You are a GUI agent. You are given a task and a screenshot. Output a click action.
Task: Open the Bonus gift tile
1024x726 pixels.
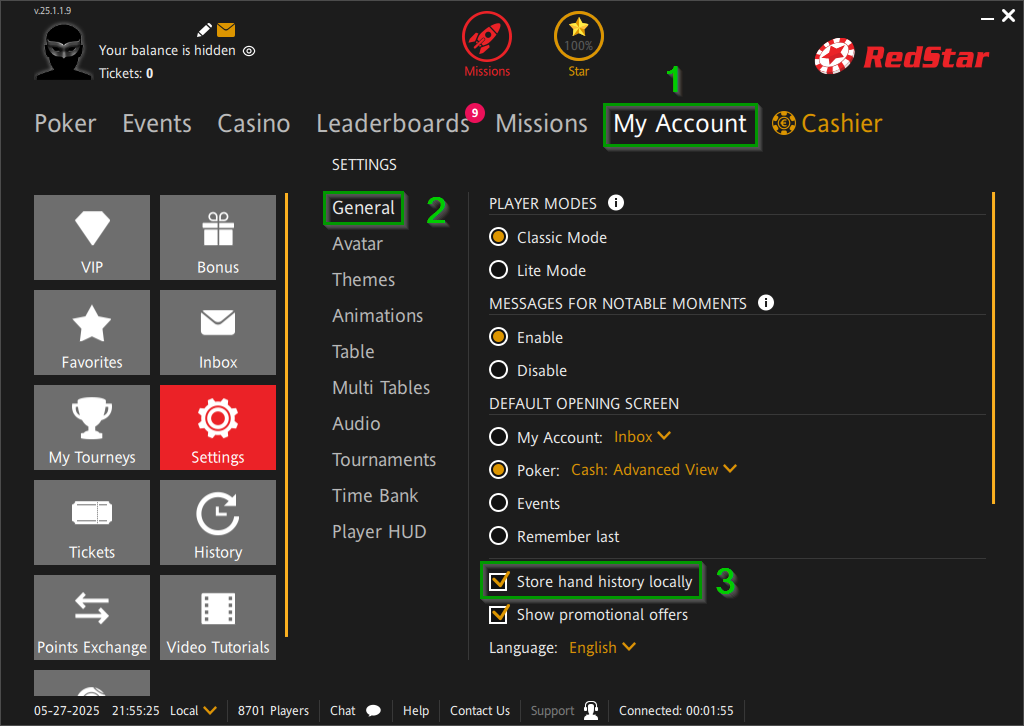point(218,237)
